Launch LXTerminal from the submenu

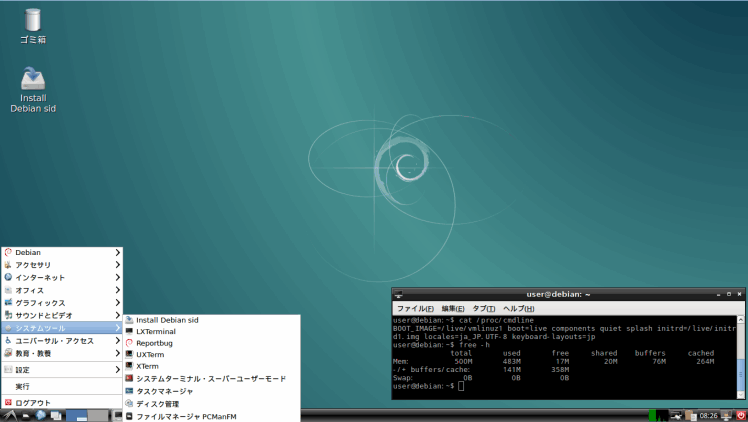click(x=212, y=331)
